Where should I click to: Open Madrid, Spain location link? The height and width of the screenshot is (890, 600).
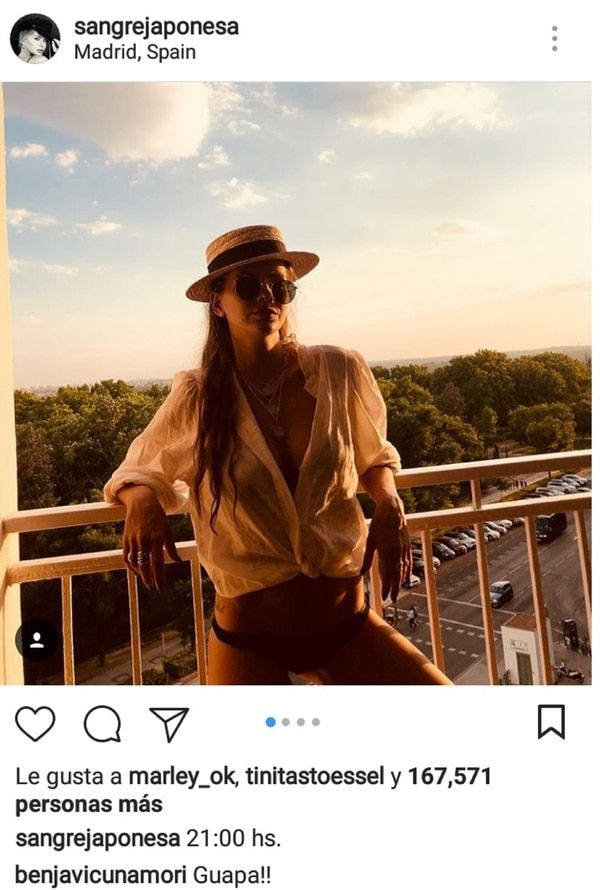pyautogui.click(x=134, y=52)
